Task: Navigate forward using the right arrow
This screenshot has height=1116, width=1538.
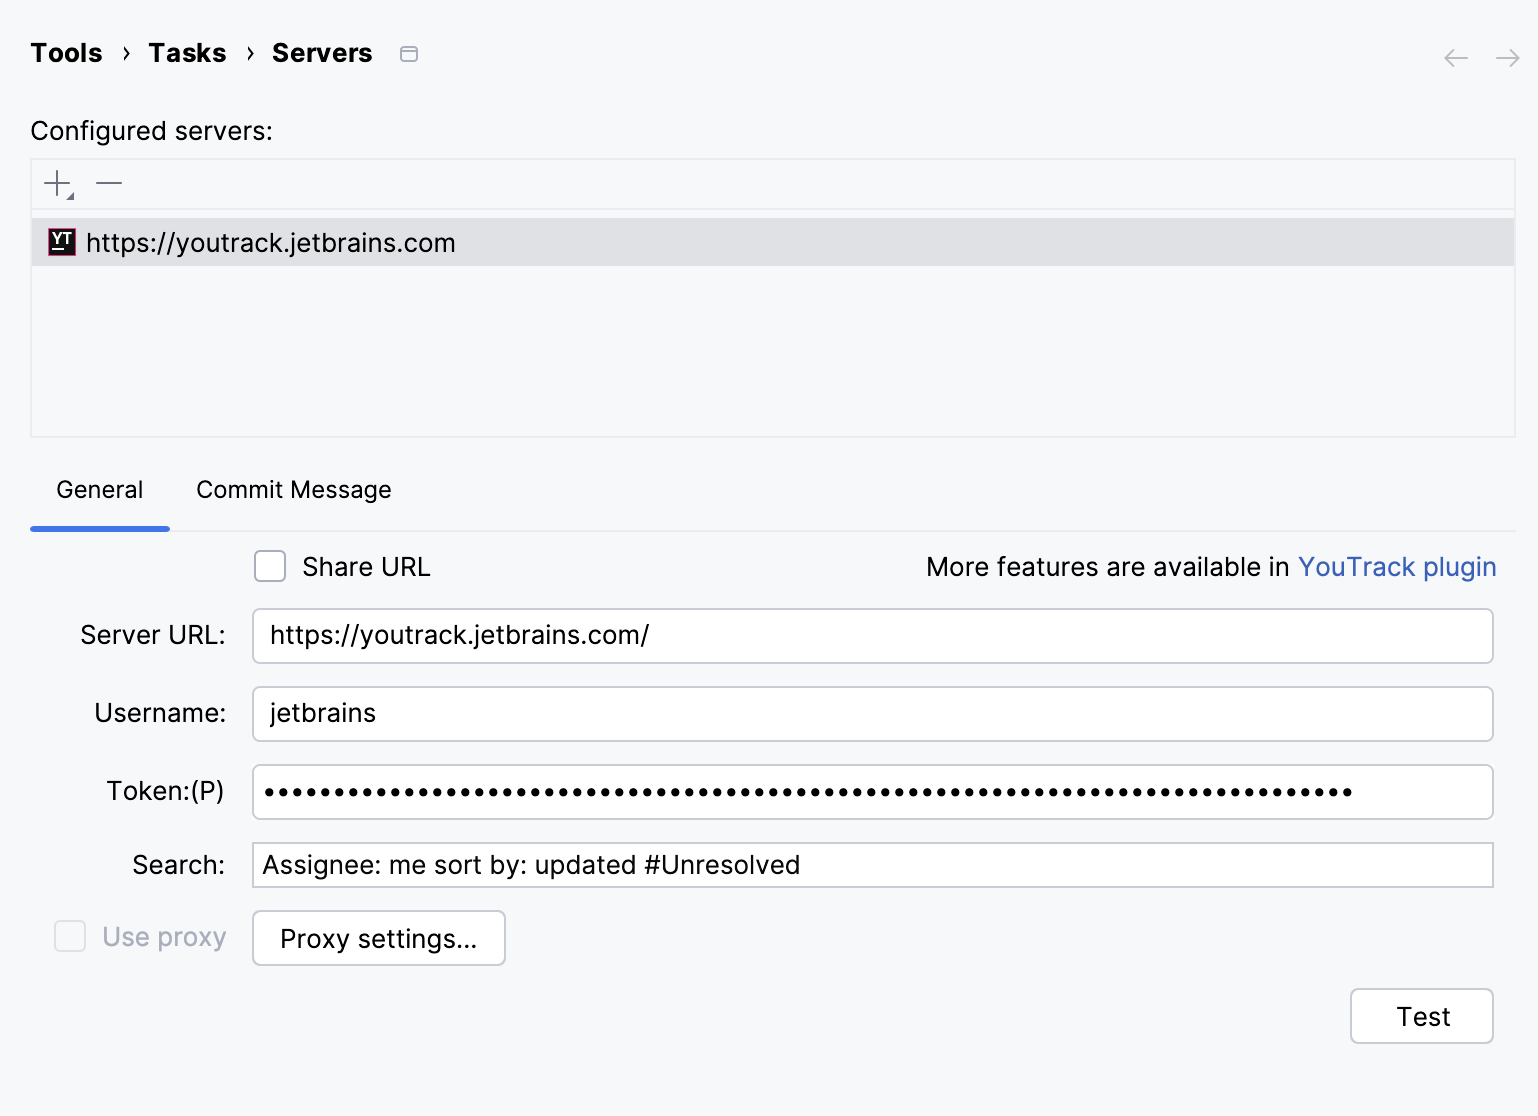Action: 1507,57
